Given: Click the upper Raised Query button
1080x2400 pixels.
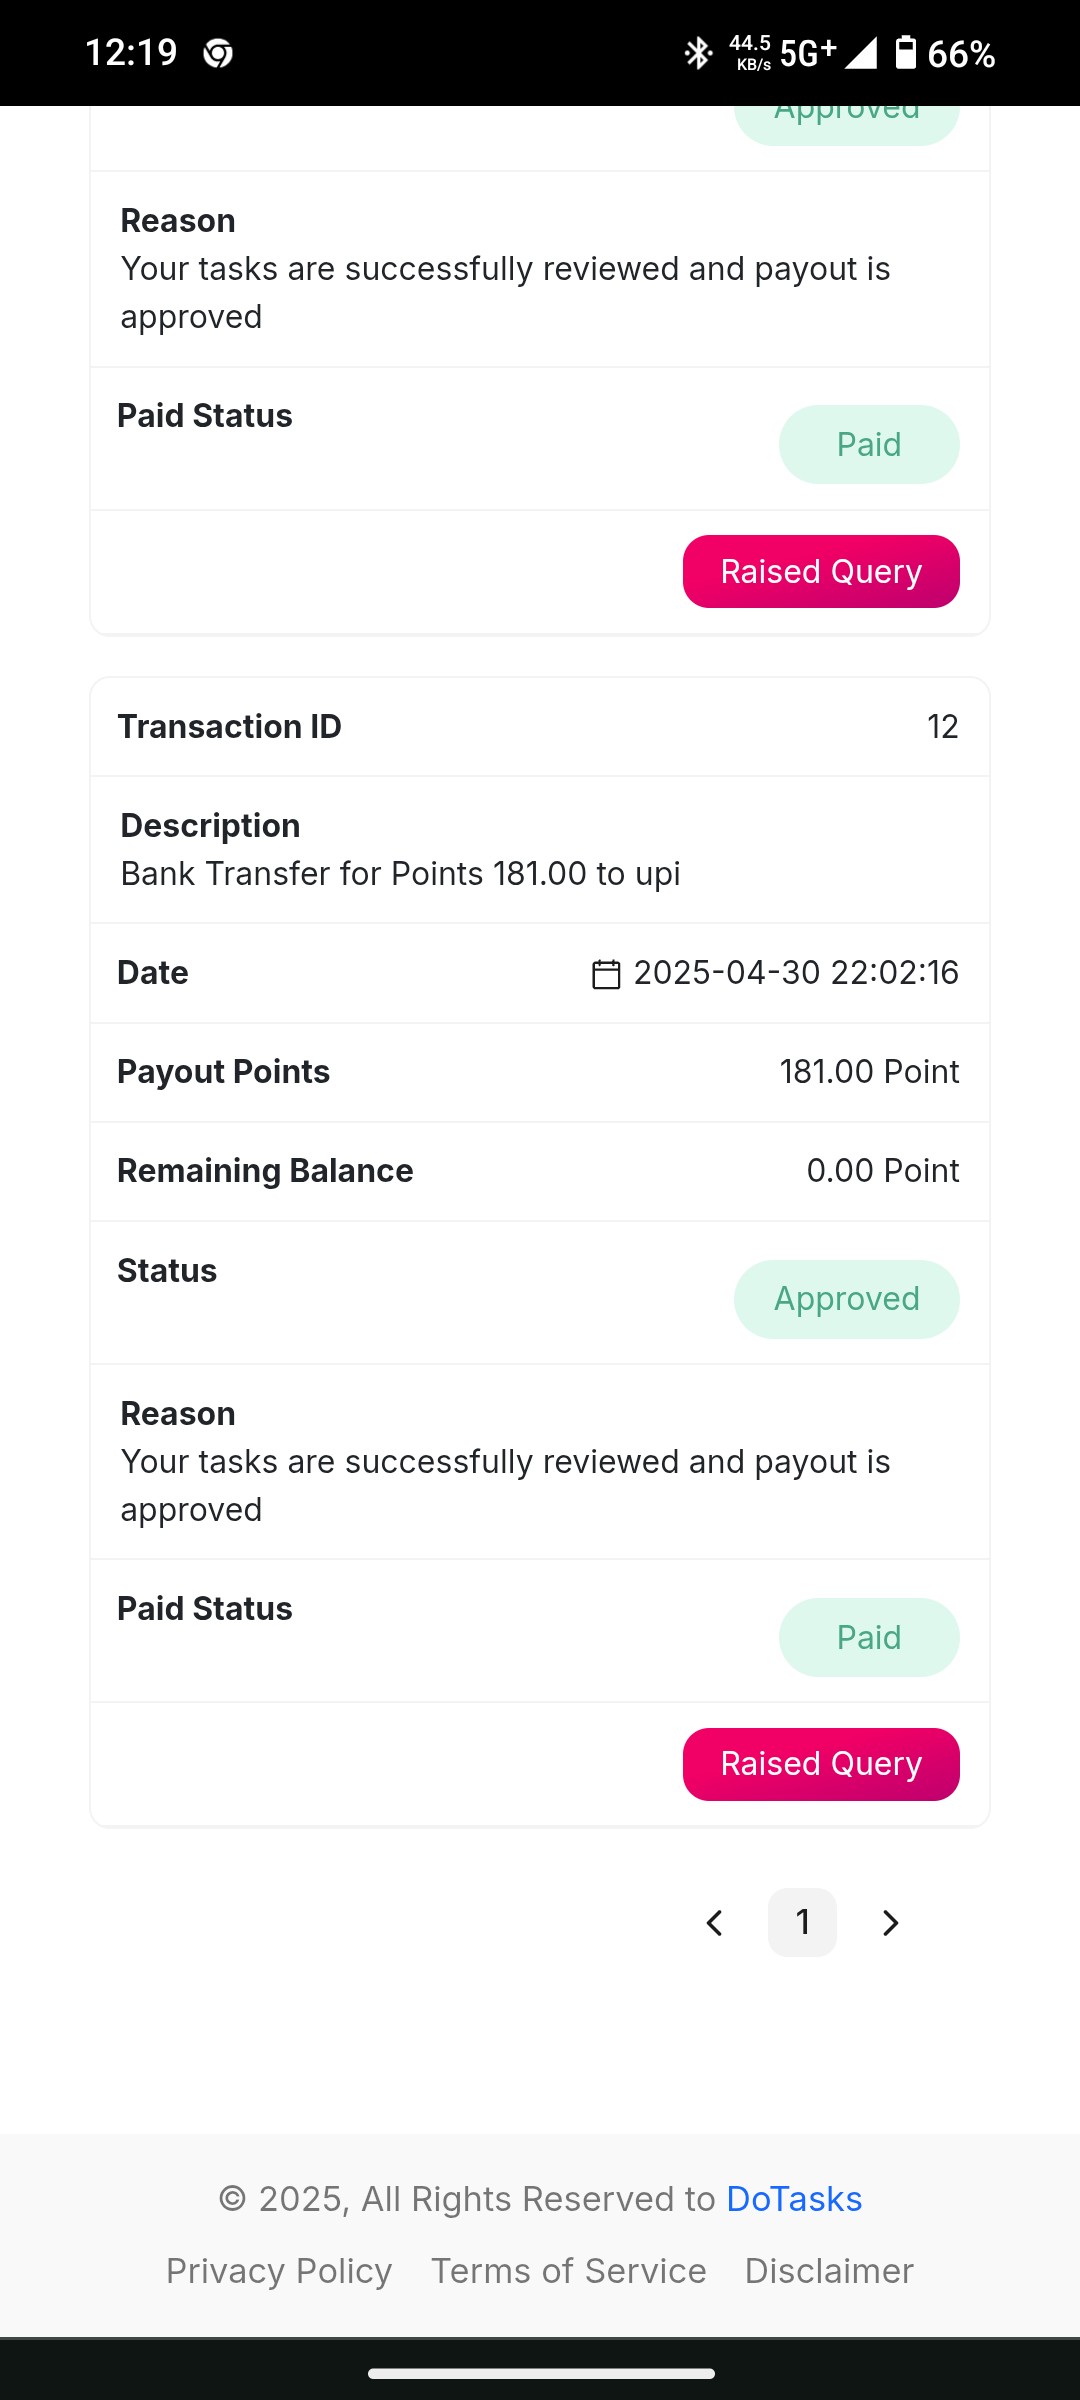Looking at the screenshot, I should 821,571.
